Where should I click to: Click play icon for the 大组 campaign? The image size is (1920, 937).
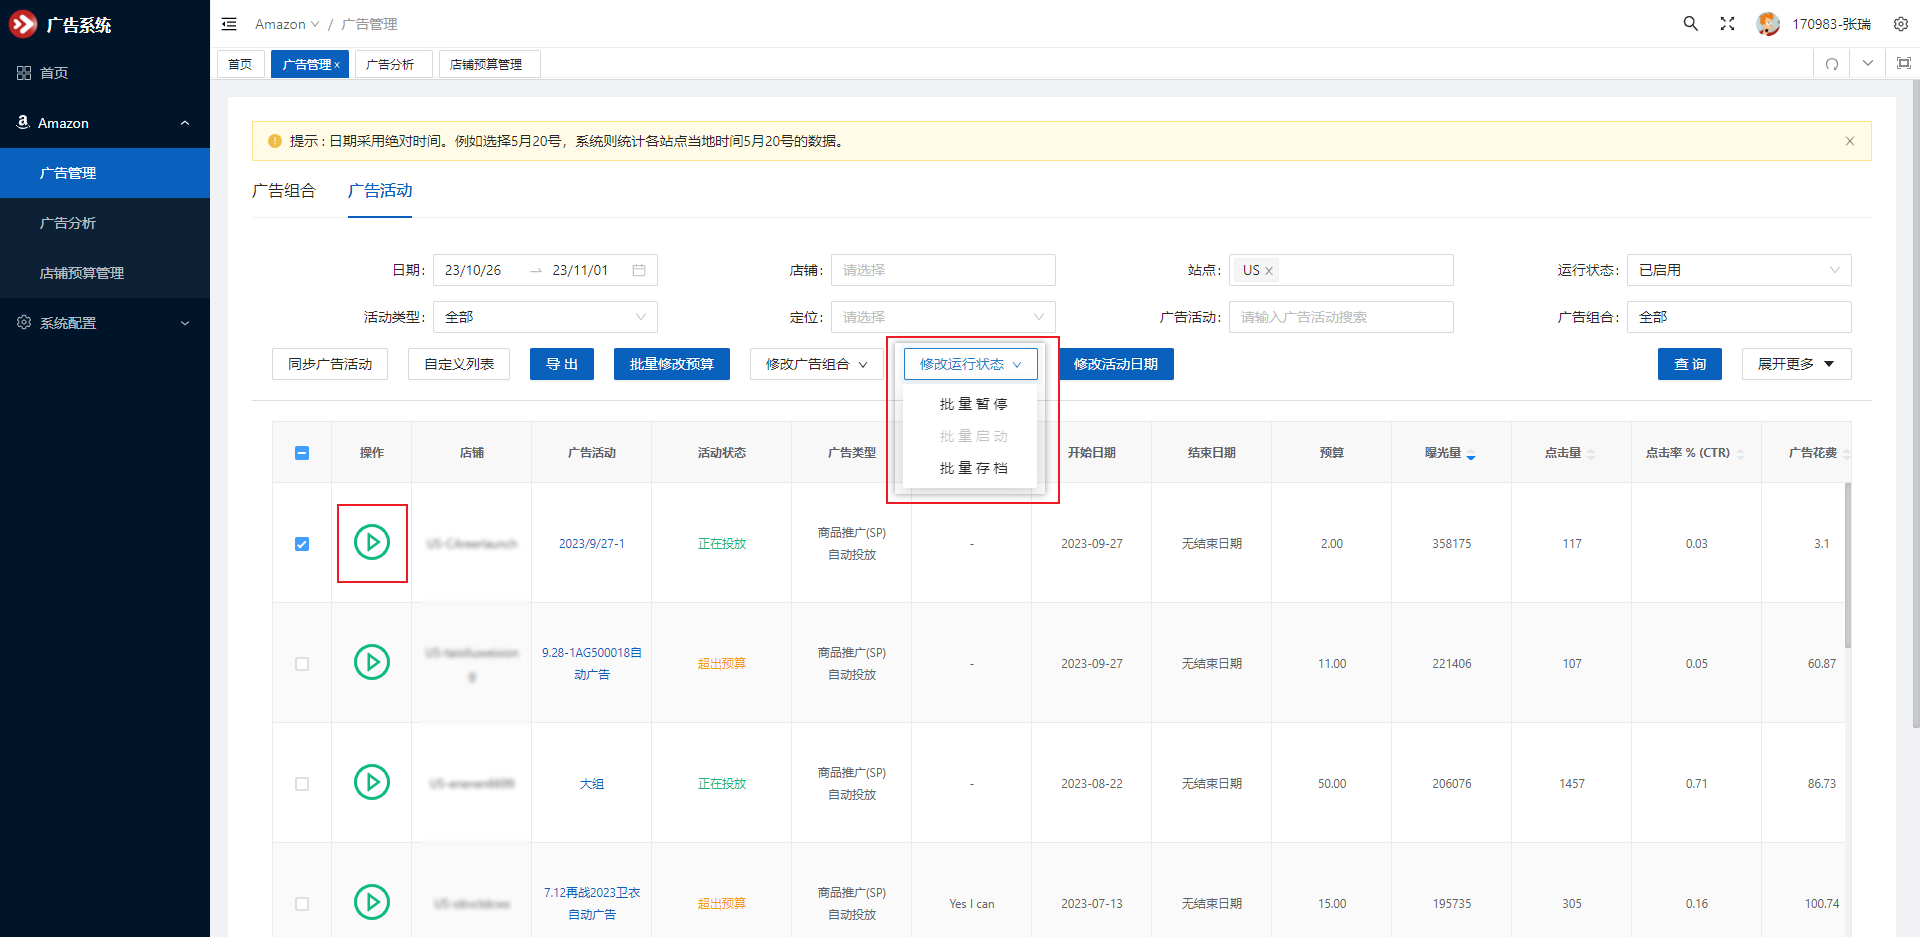click(x=372, y=782)
